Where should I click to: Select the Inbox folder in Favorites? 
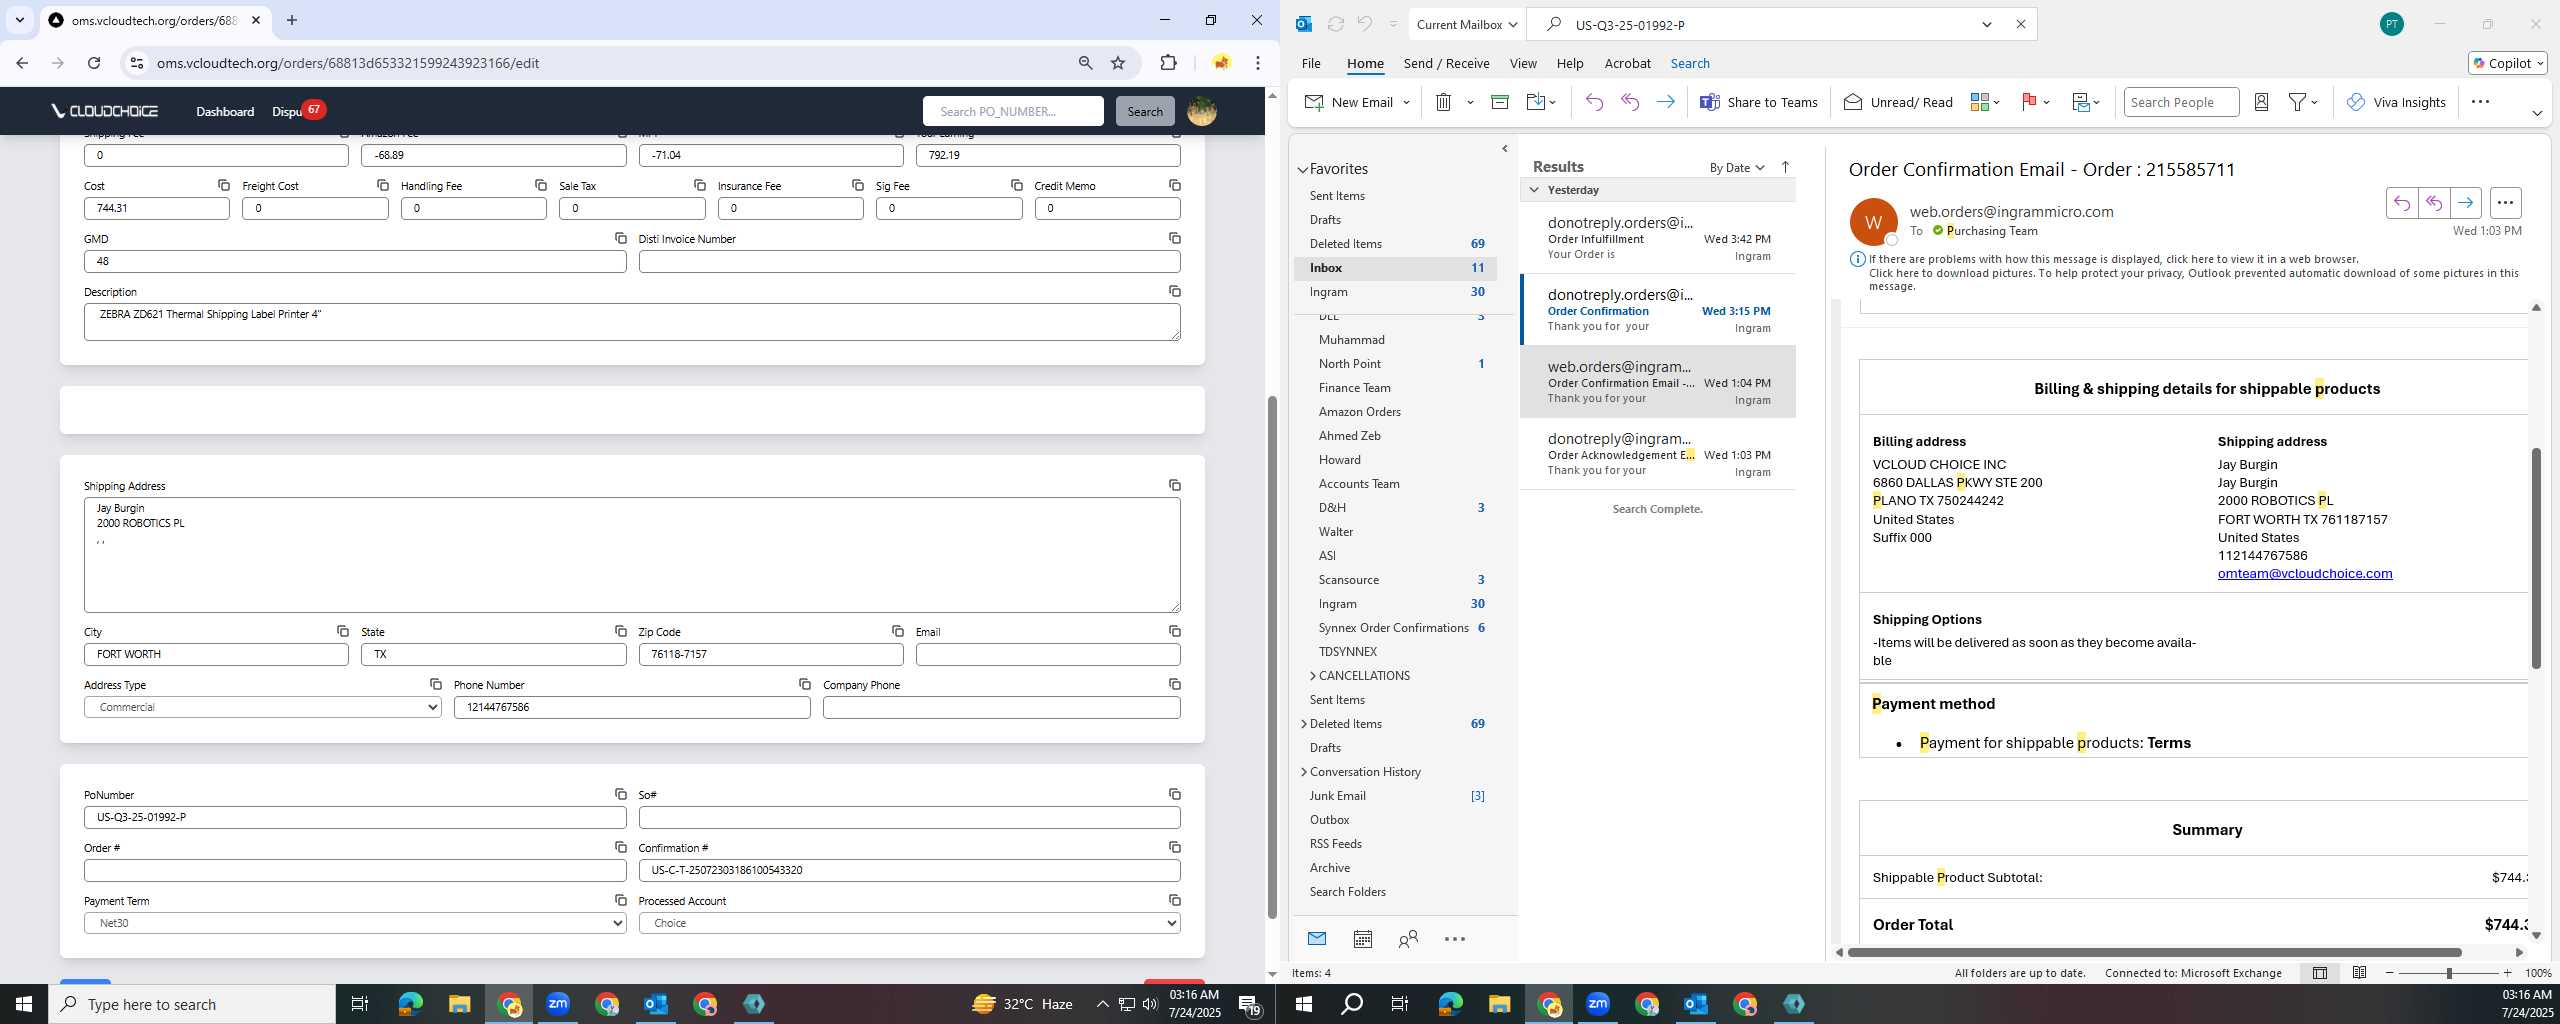tap(1396, 268)
